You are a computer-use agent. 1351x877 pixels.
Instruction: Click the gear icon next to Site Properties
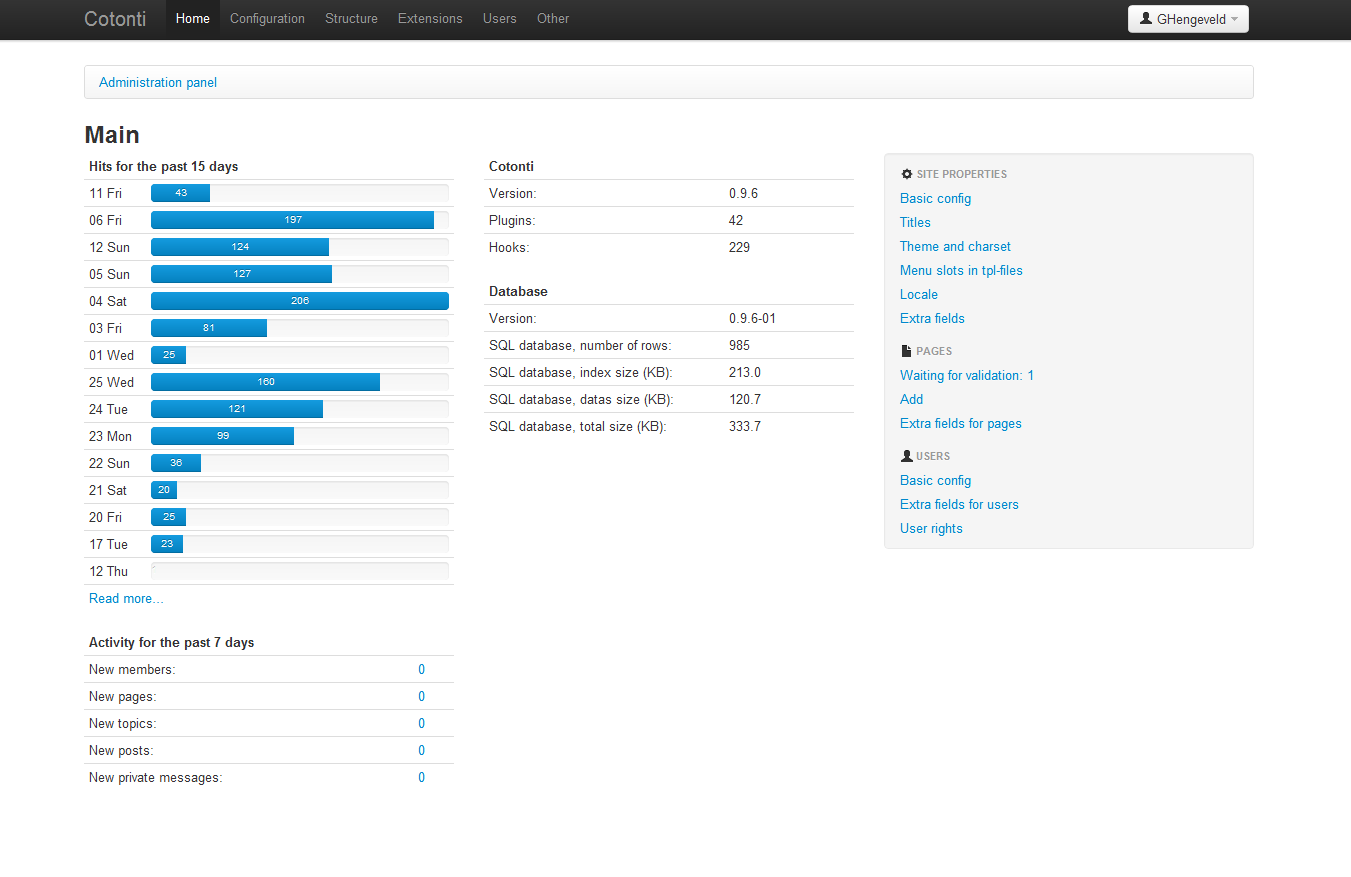coord(907,174)
